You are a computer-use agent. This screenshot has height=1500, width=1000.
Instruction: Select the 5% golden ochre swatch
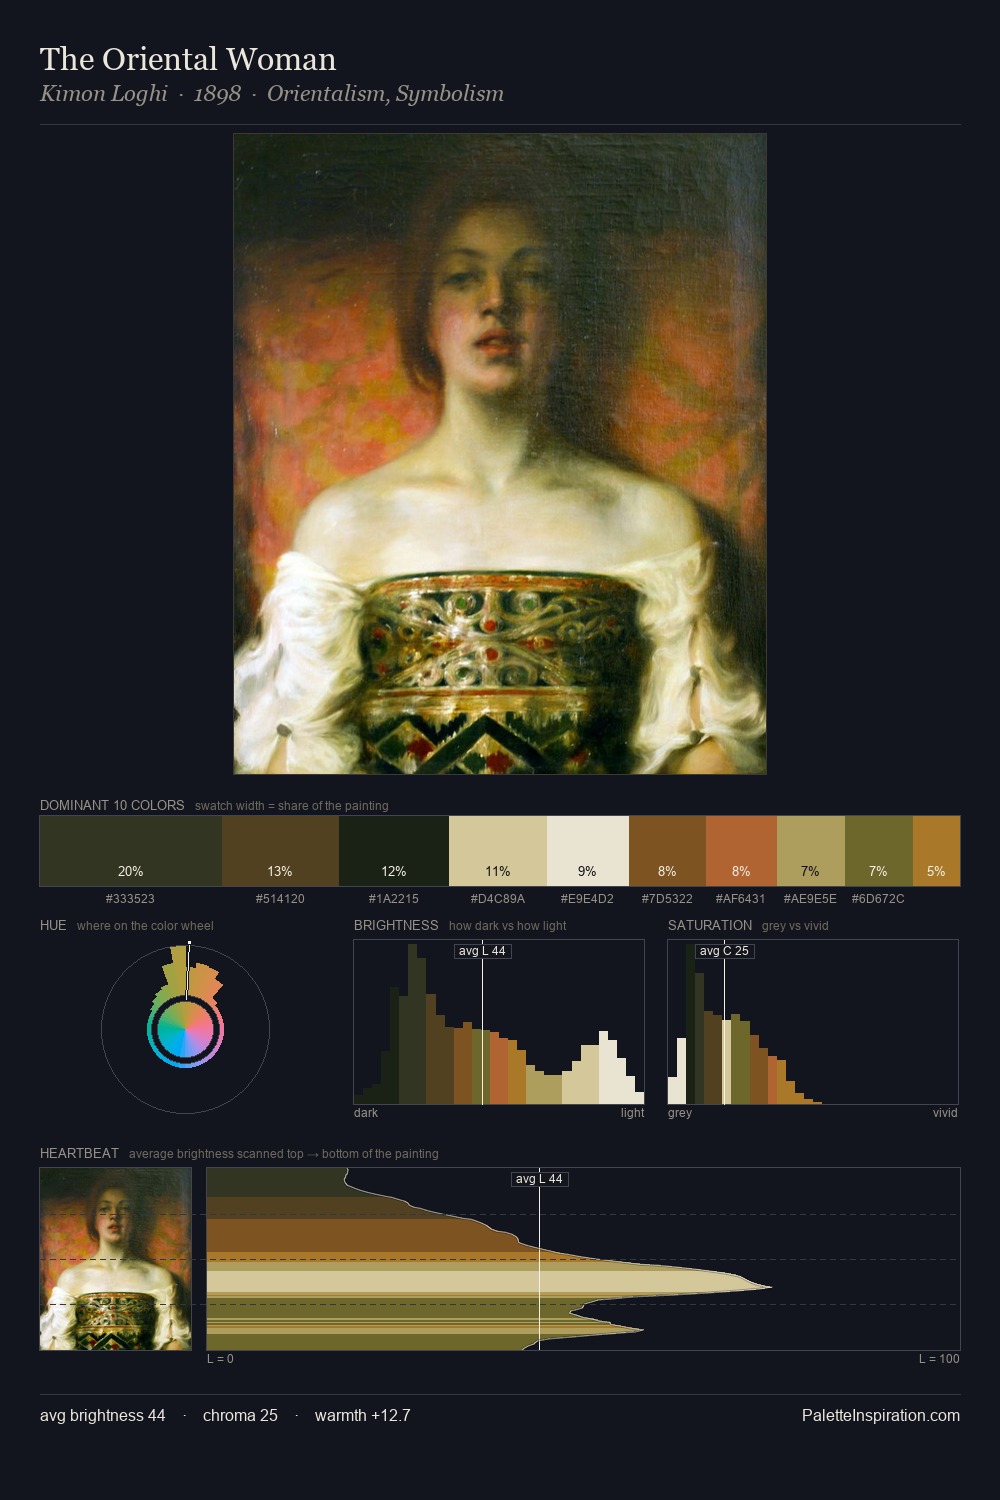click(x=936, y=851)
